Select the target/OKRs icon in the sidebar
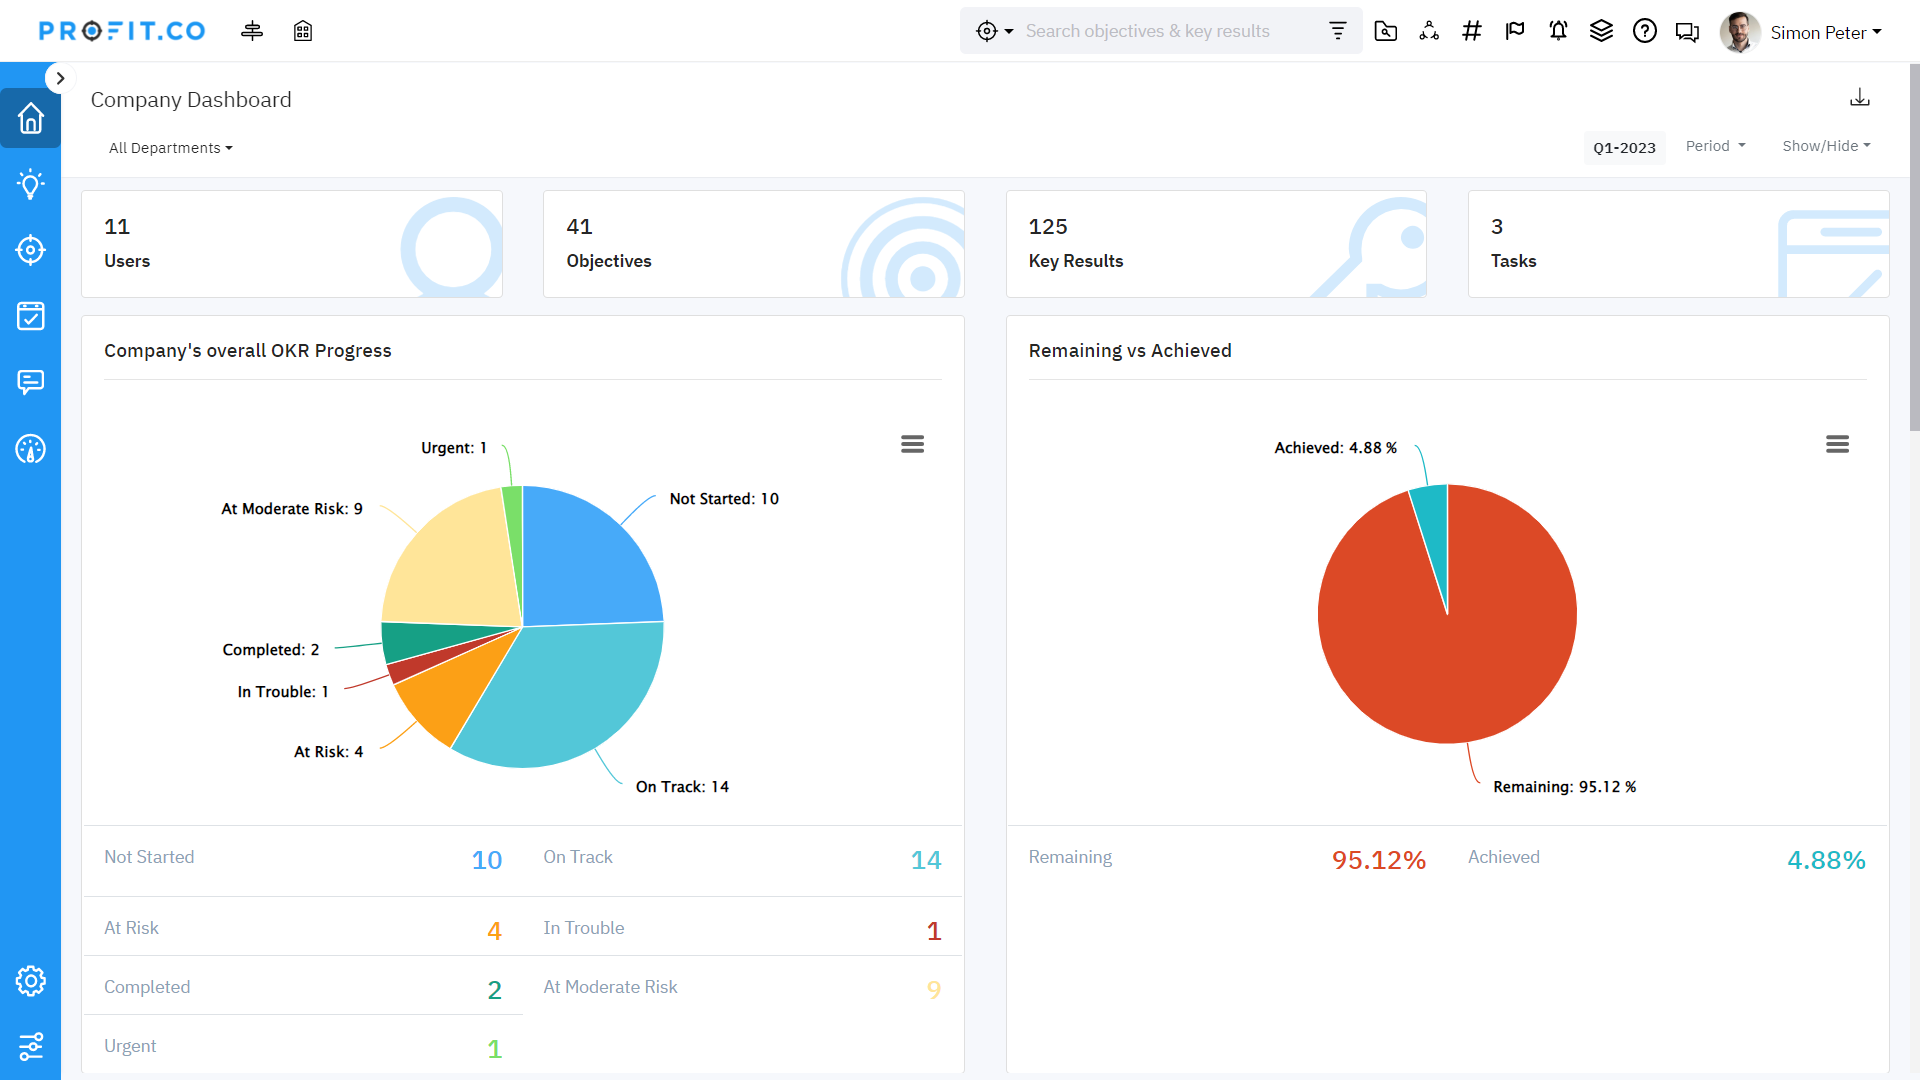 [30, 250]
